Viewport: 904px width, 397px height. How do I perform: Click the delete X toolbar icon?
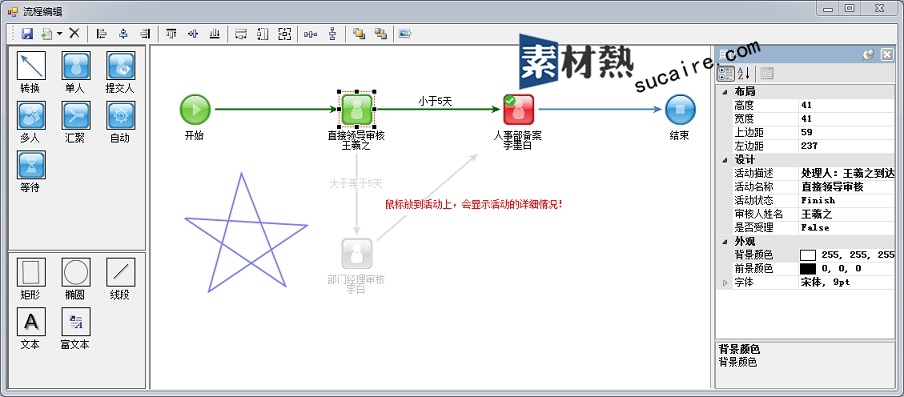tap(74, 33)
